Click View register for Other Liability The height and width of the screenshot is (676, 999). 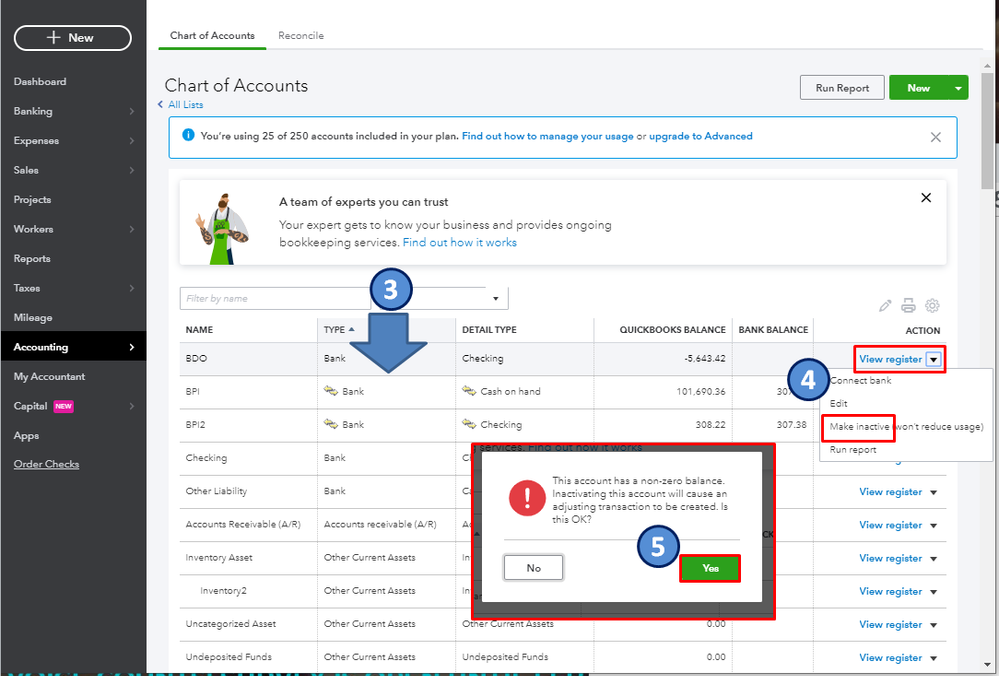click(x=890, y=492)
